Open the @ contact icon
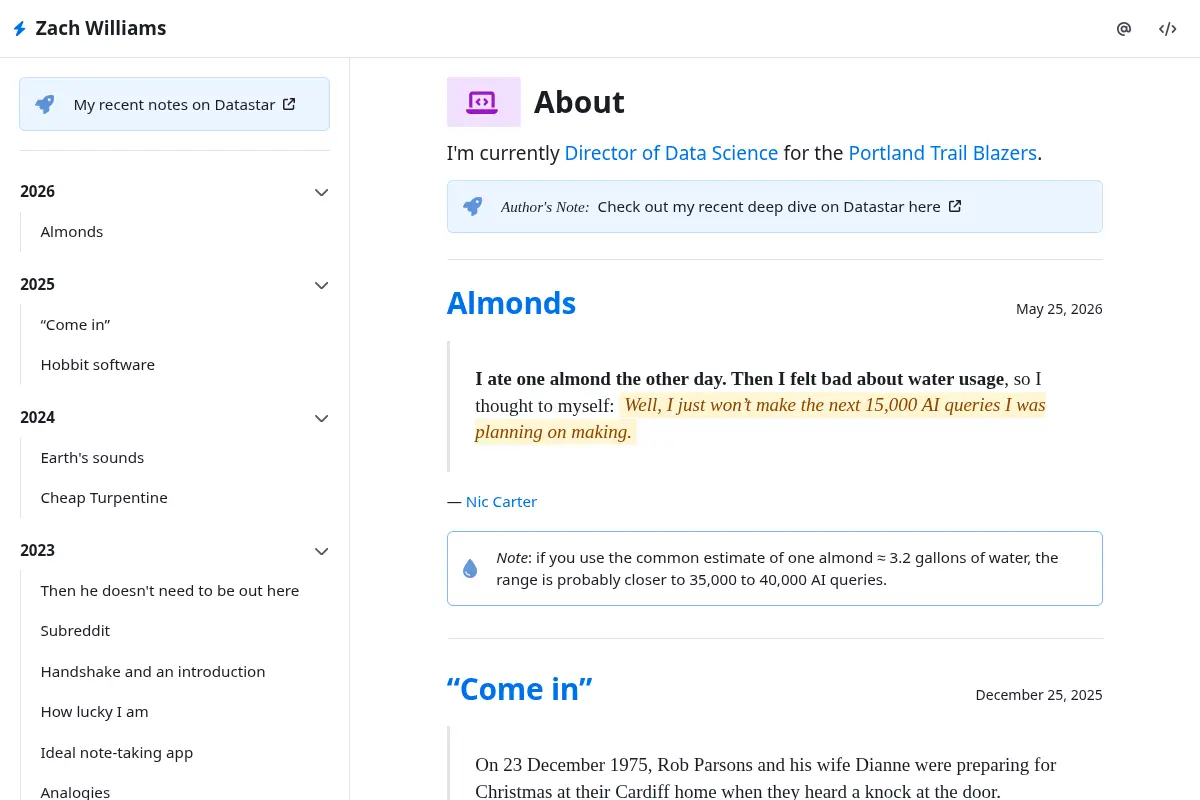This screenshot has height=800, width=1200. [x=1124, y=29]
